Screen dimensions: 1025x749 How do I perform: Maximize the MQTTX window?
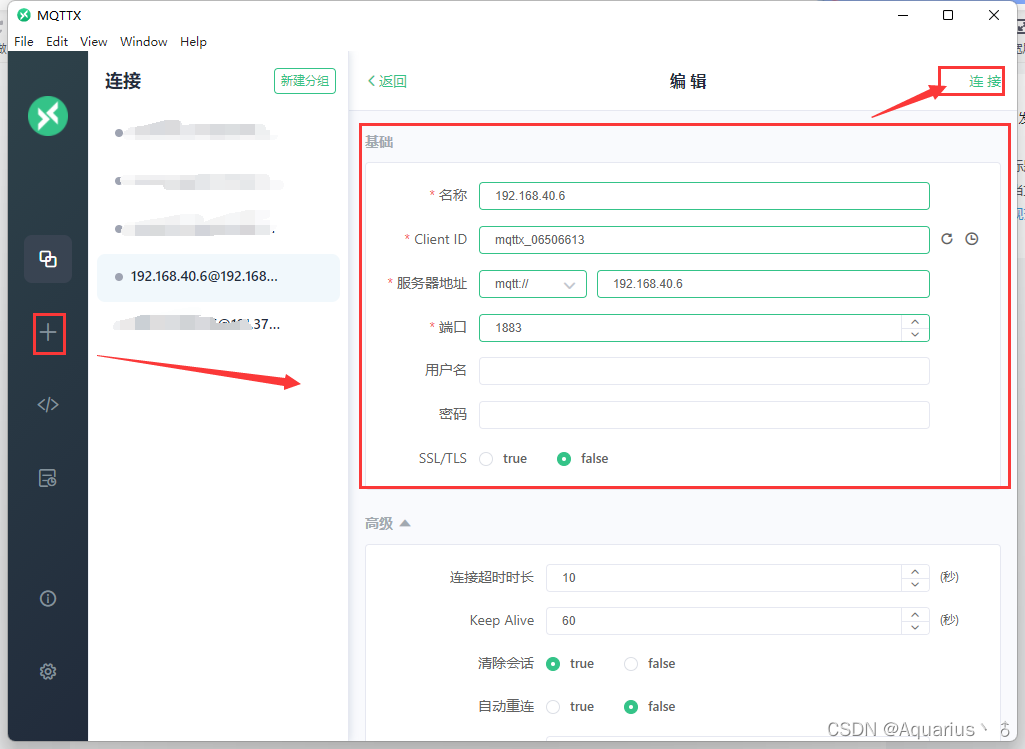948,15
